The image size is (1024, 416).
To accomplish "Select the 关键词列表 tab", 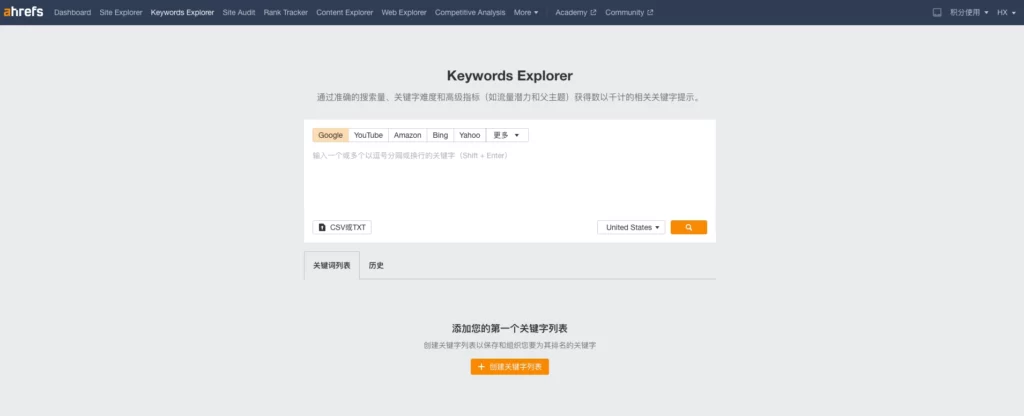I will point(332,266).
